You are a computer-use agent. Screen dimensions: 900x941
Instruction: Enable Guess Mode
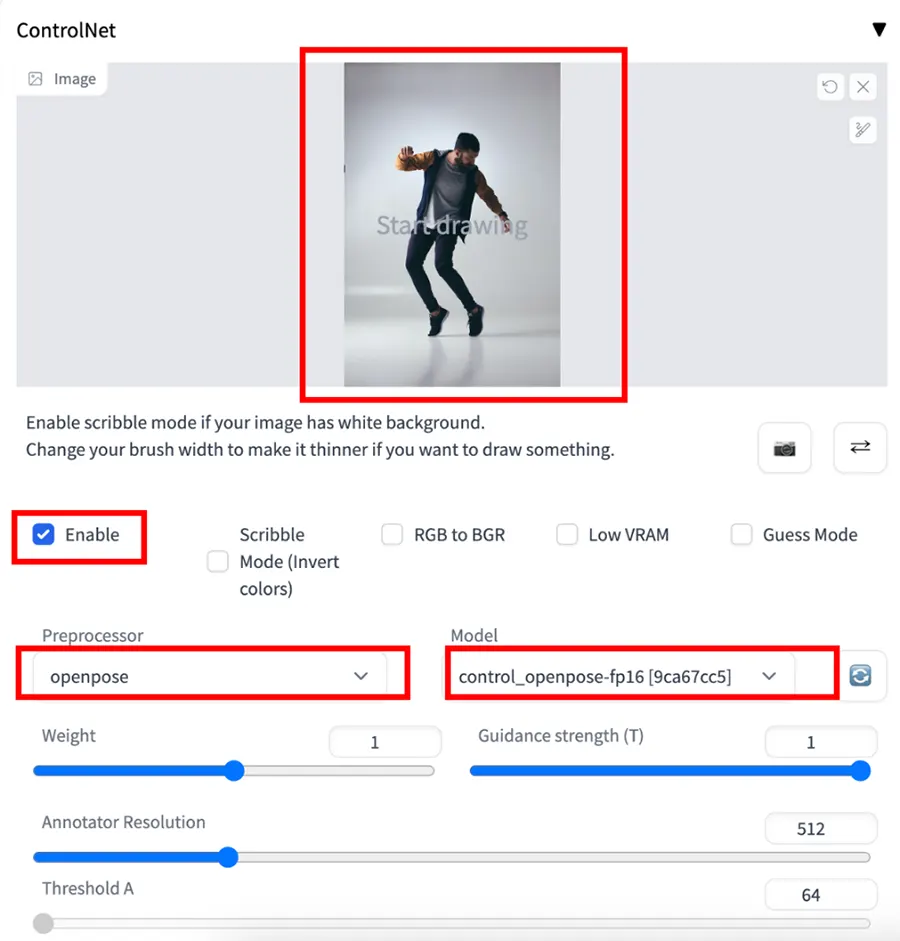coord(741,535)
